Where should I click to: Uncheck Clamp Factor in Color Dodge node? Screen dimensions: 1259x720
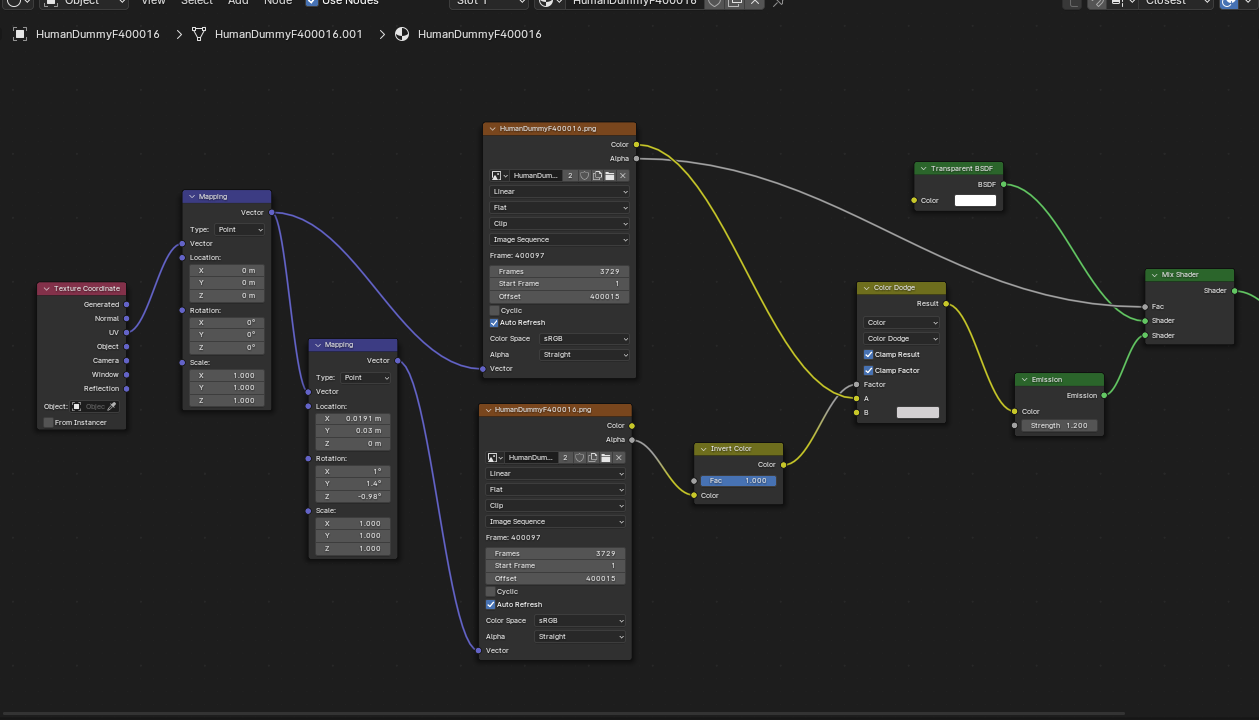[868, 370]
